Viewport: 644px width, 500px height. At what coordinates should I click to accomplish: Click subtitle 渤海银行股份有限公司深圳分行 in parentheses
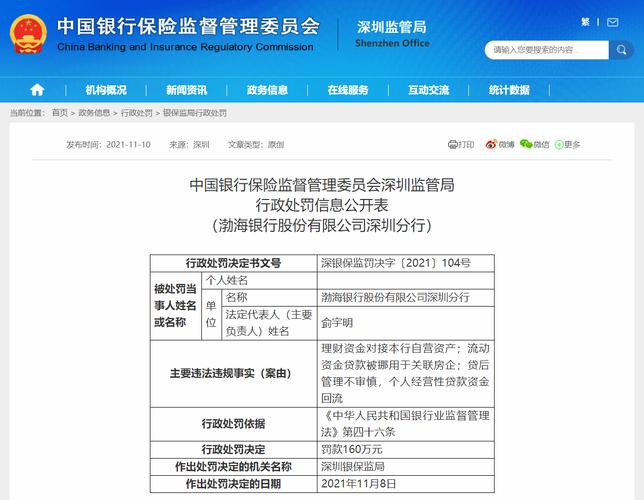click(x=322, y=225)
